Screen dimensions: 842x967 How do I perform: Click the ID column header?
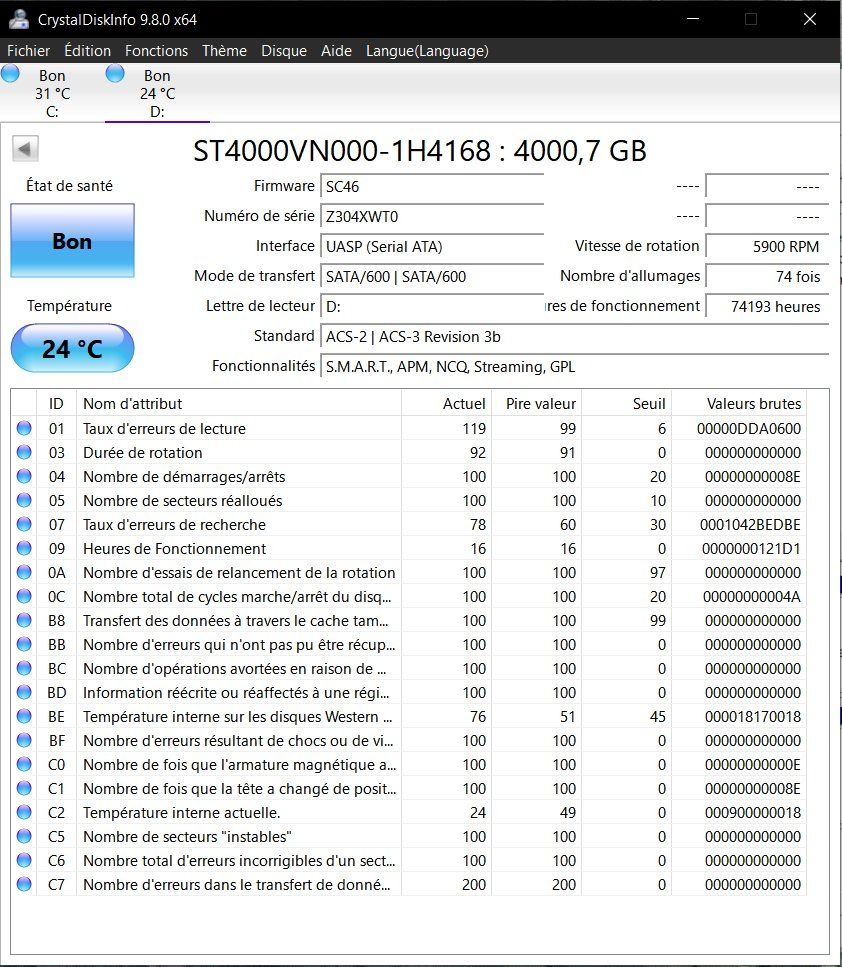coord(56,403)
